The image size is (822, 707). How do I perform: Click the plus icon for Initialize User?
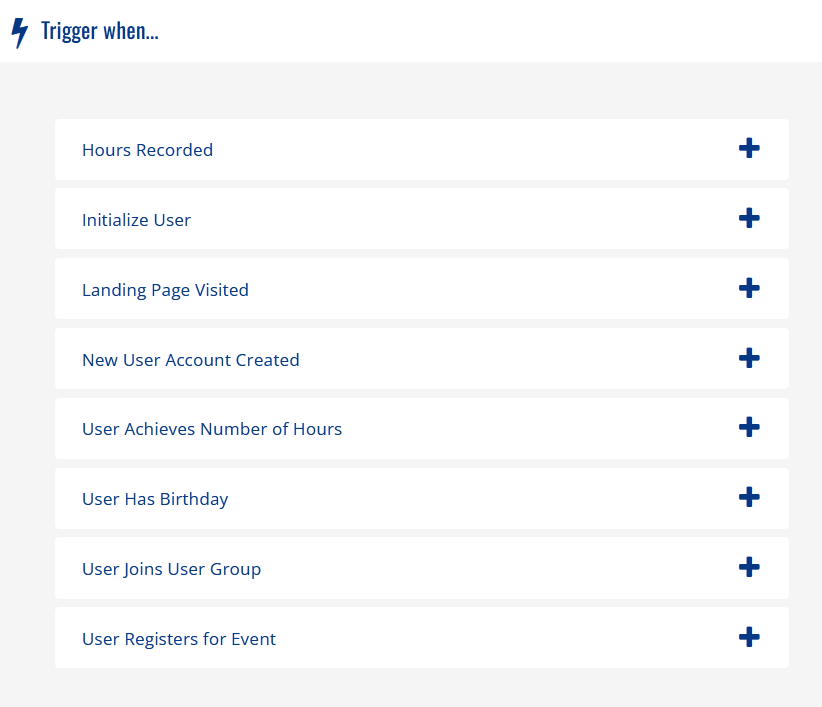coord(749,218)
